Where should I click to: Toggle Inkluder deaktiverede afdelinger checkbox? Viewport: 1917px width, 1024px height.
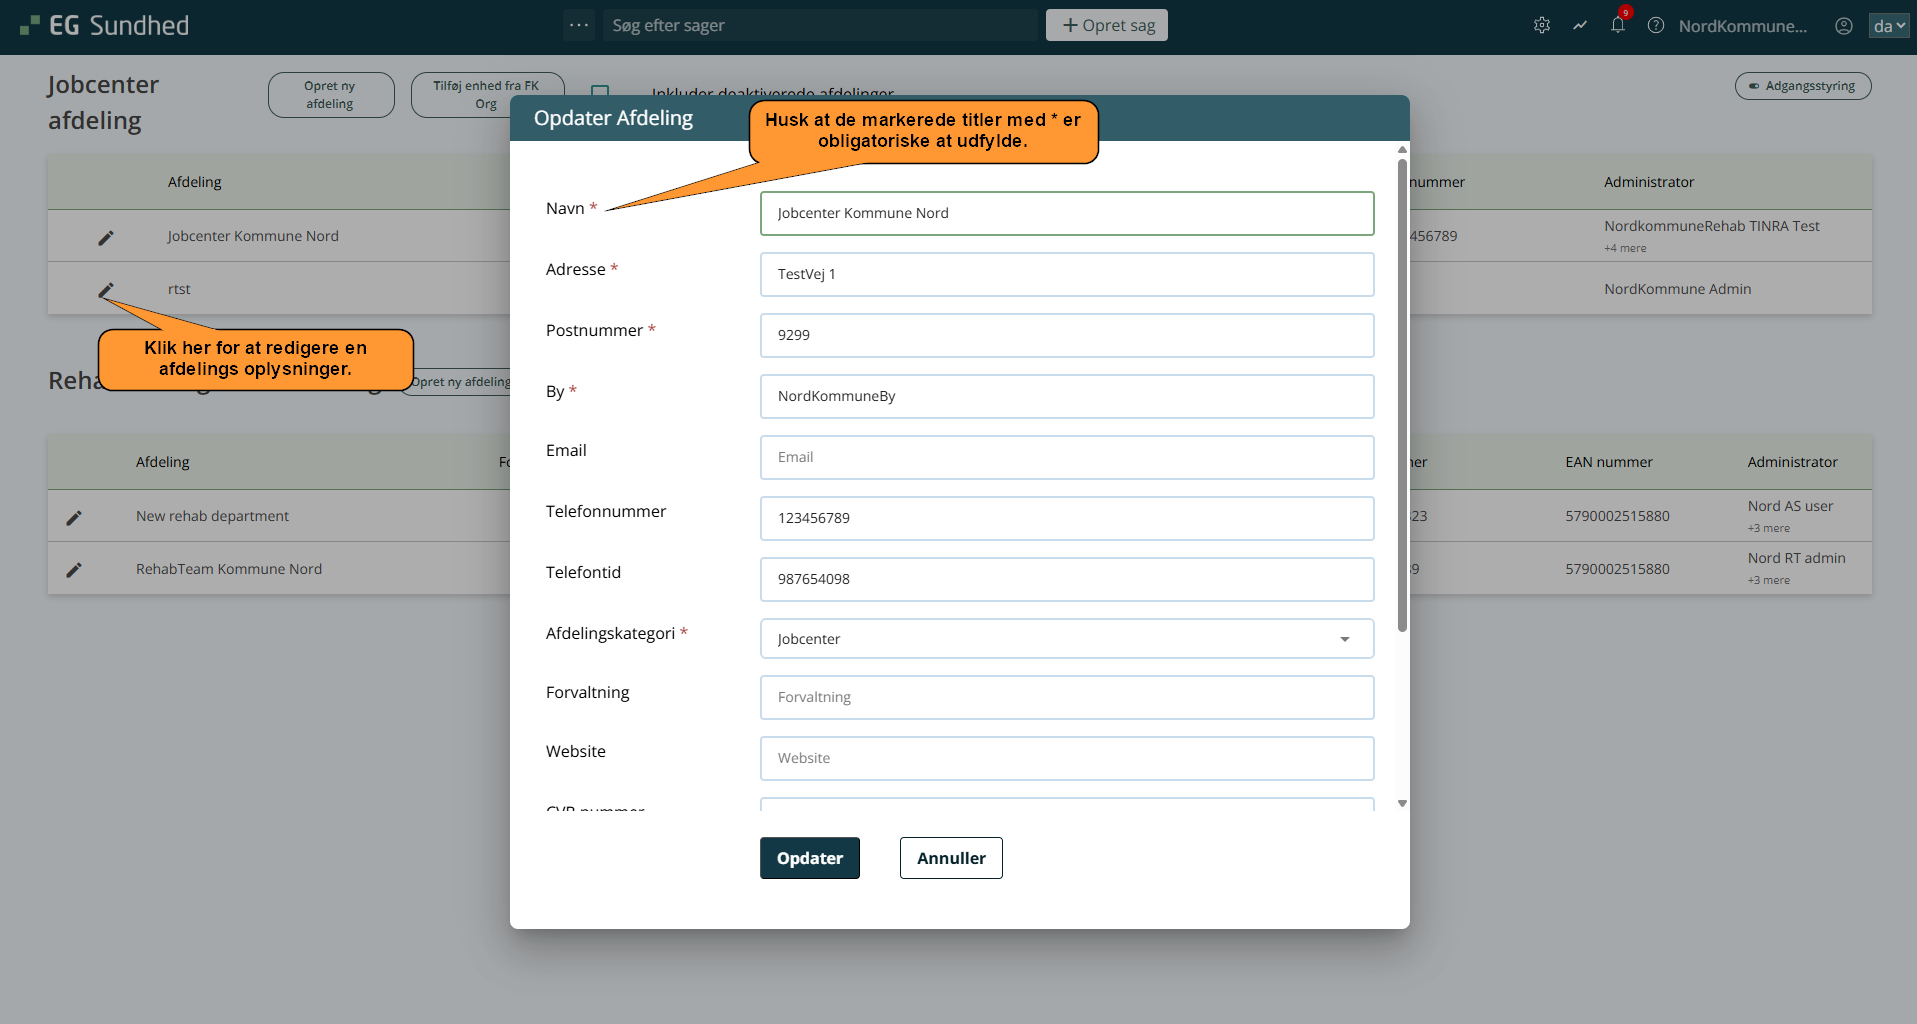coord(600,92)
